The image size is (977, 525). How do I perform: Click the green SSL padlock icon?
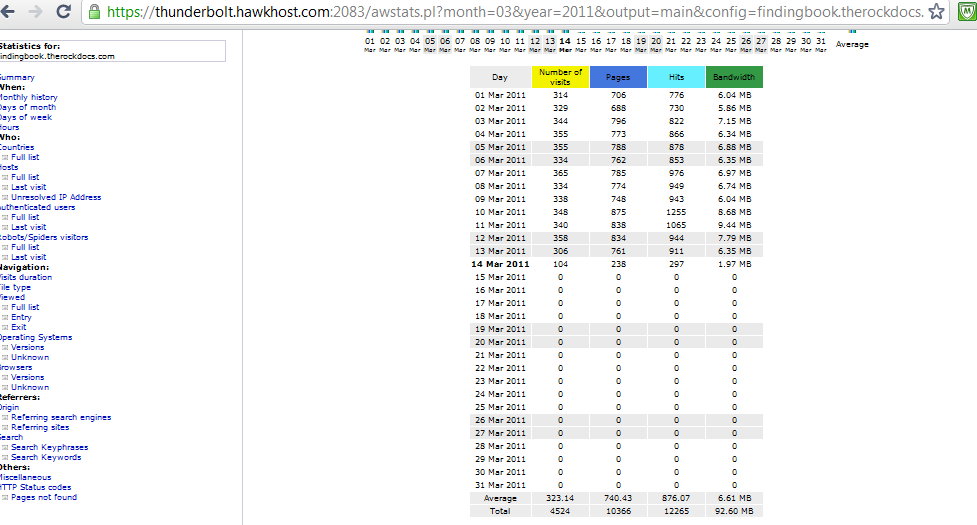click(x=95, y=12)
